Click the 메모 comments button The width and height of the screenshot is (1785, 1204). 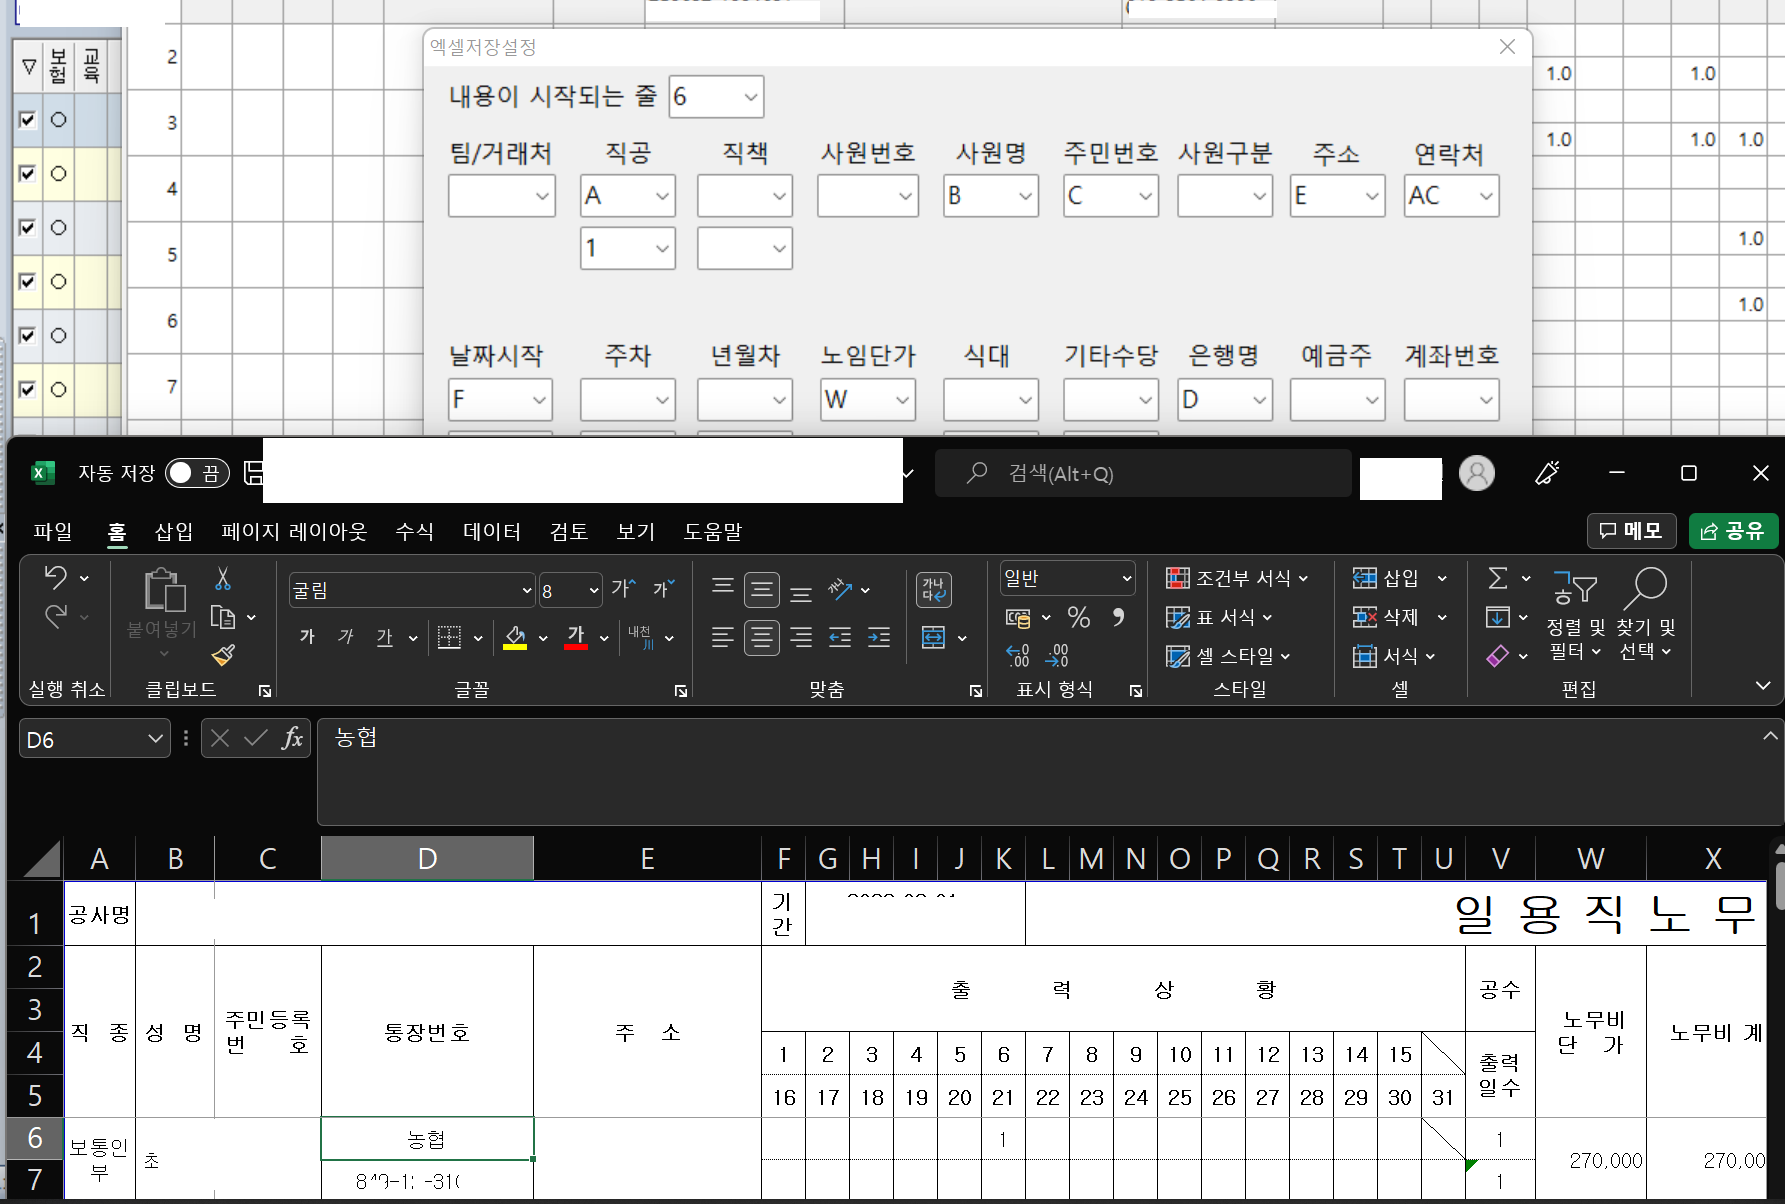[1631, 530]
